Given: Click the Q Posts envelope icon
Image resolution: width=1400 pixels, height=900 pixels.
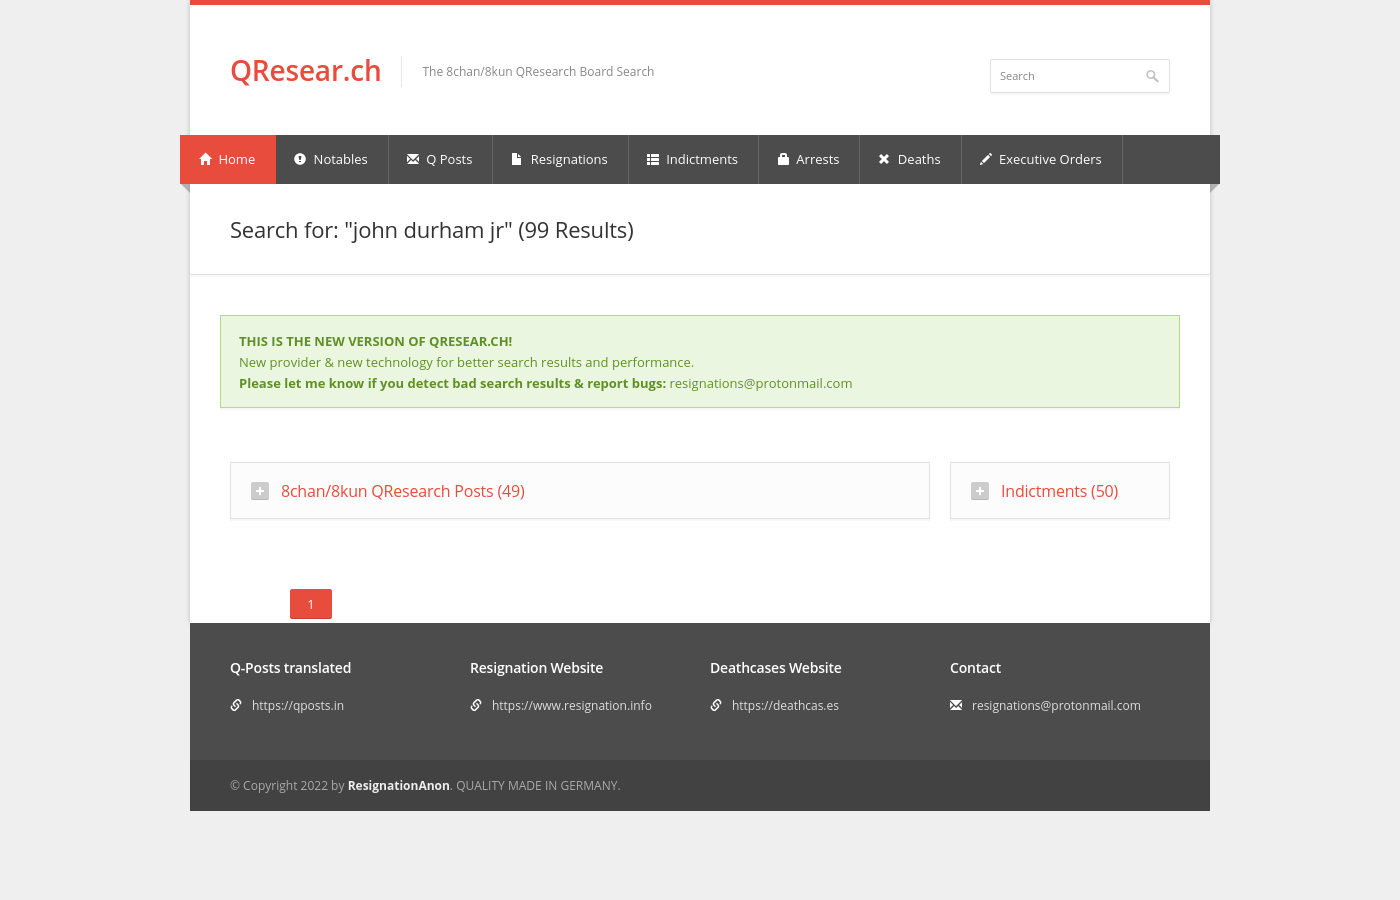Looking at the screenshot, I should pyautogui.click(x=413, y=159).
